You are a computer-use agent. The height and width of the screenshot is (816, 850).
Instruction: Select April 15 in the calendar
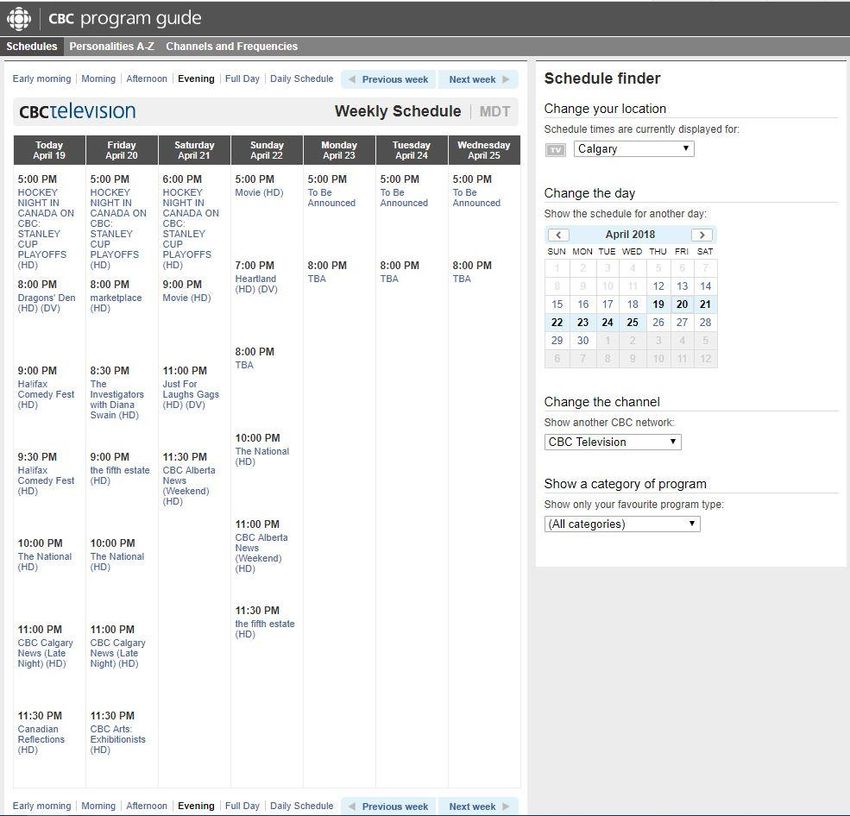(557, 304)
